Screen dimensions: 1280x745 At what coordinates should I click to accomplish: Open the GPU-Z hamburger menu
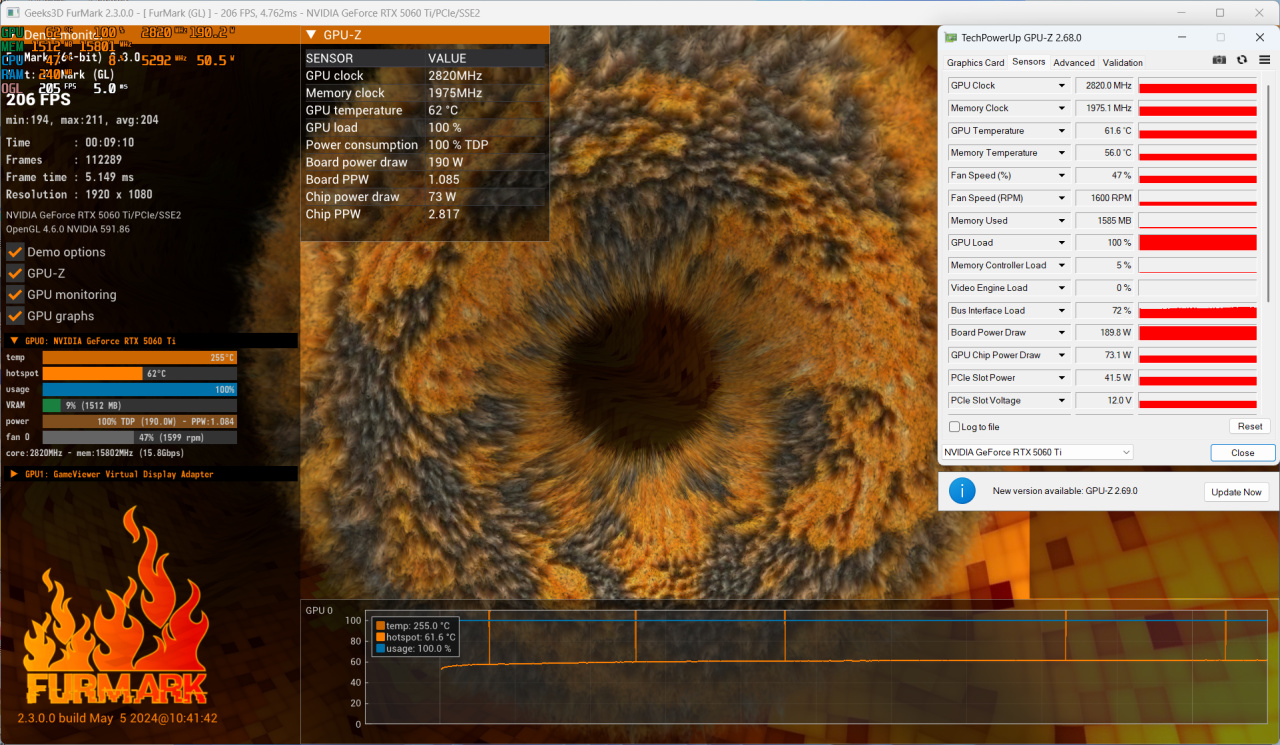(1264, 60)
